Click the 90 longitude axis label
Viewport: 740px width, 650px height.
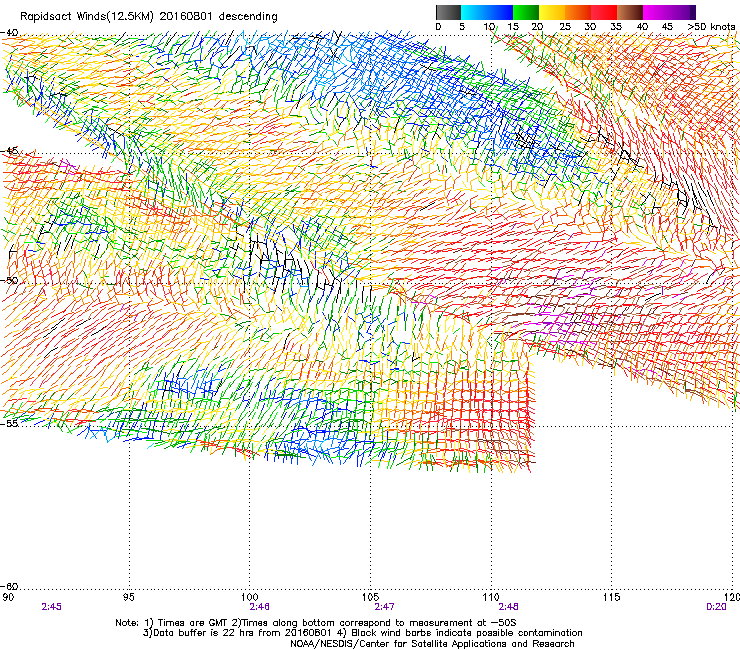click(8, 597)
